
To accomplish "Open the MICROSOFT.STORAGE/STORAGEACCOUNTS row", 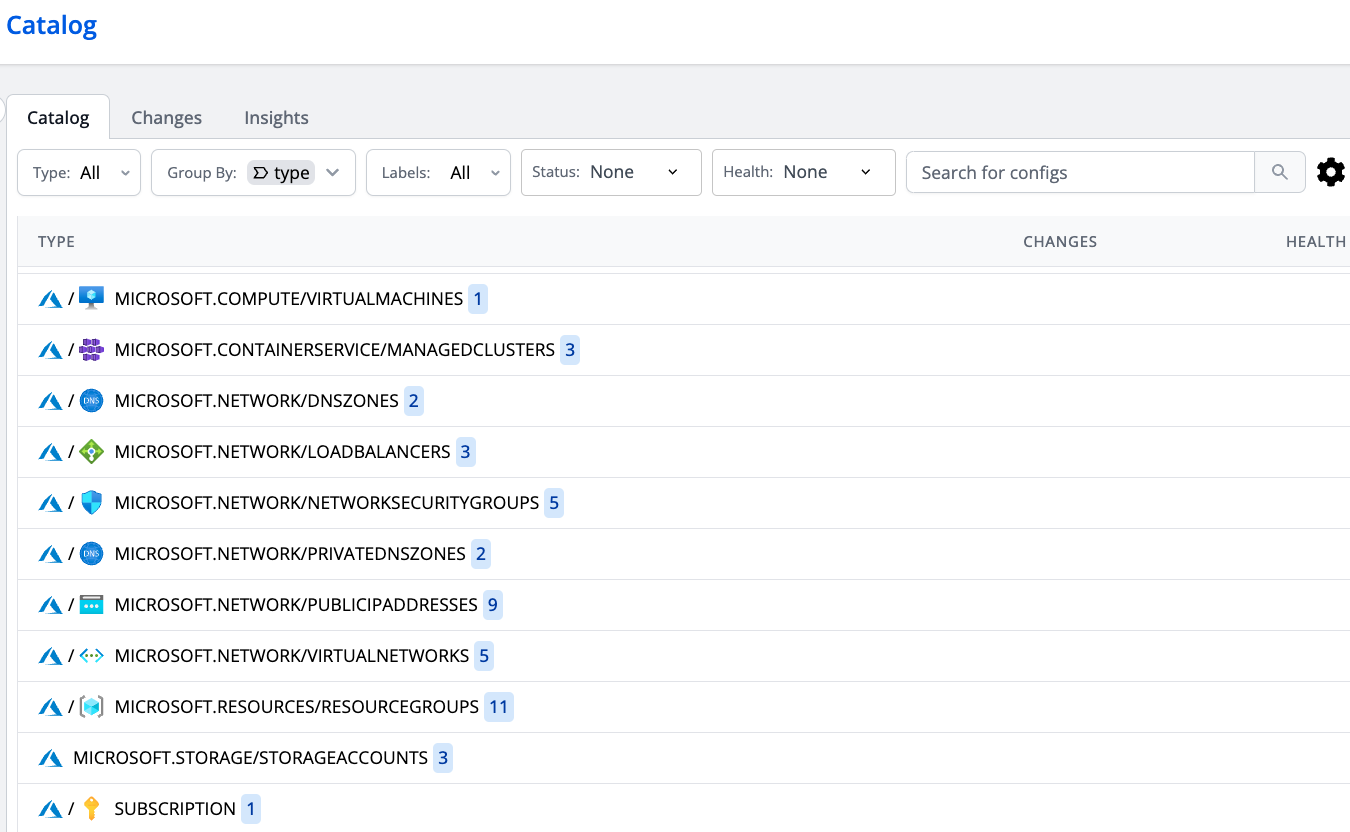I will click(250, 758).
